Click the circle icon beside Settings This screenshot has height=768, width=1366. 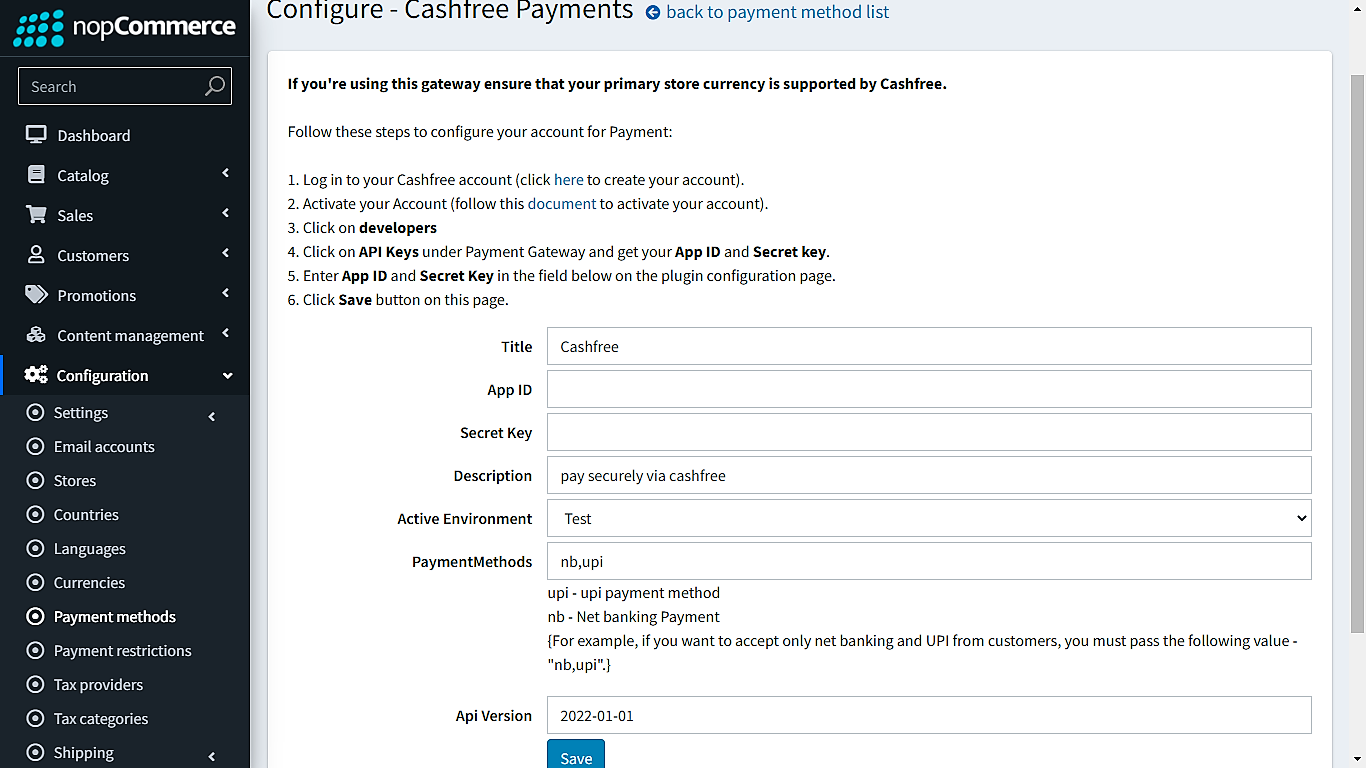(x=36, y=413)
